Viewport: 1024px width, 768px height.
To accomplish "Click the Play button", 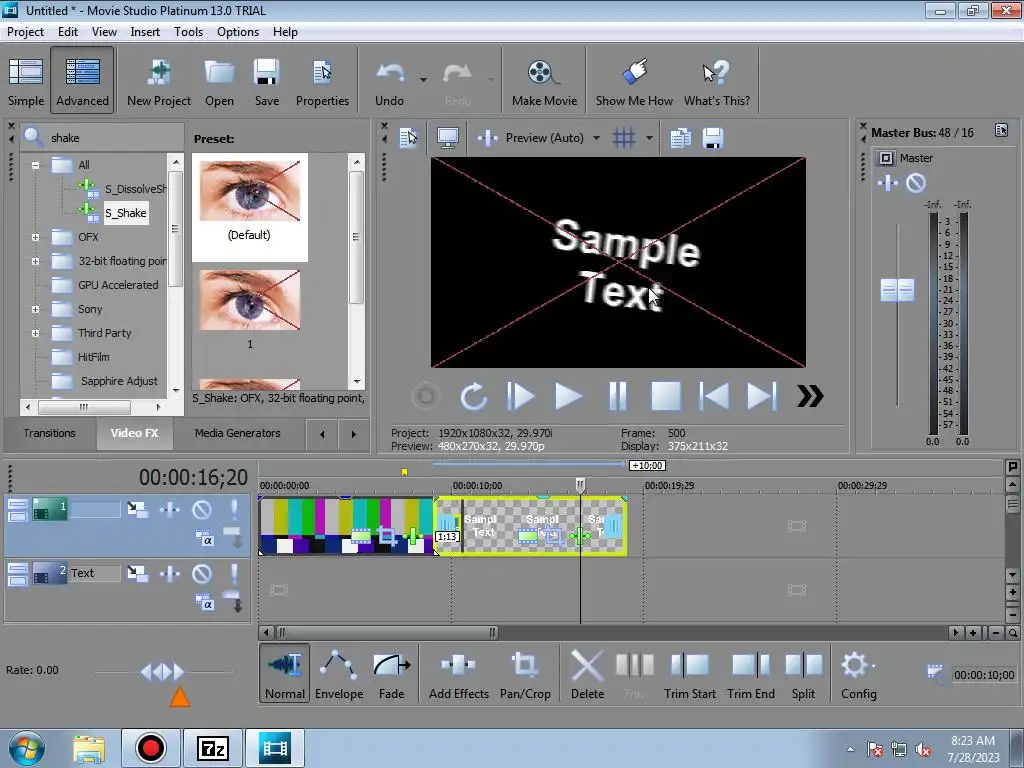I will coord(568,396).
